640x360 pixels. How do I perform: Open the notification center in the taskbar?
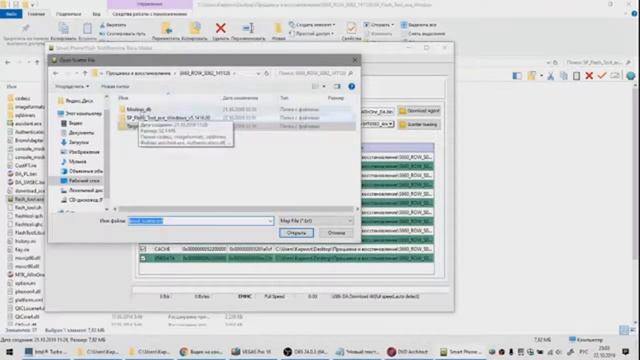[x=625, y=351]
